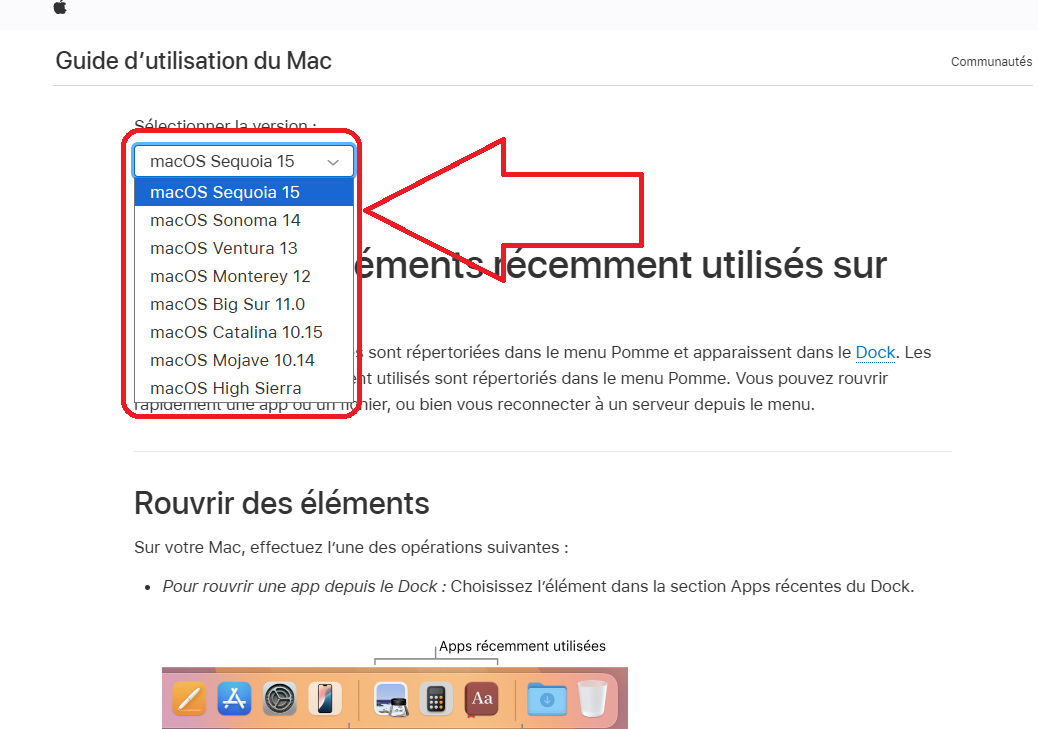1038x729 pixels.
Task: Click the iPhone Mirroring icon in the Dock
Action: 324,699
